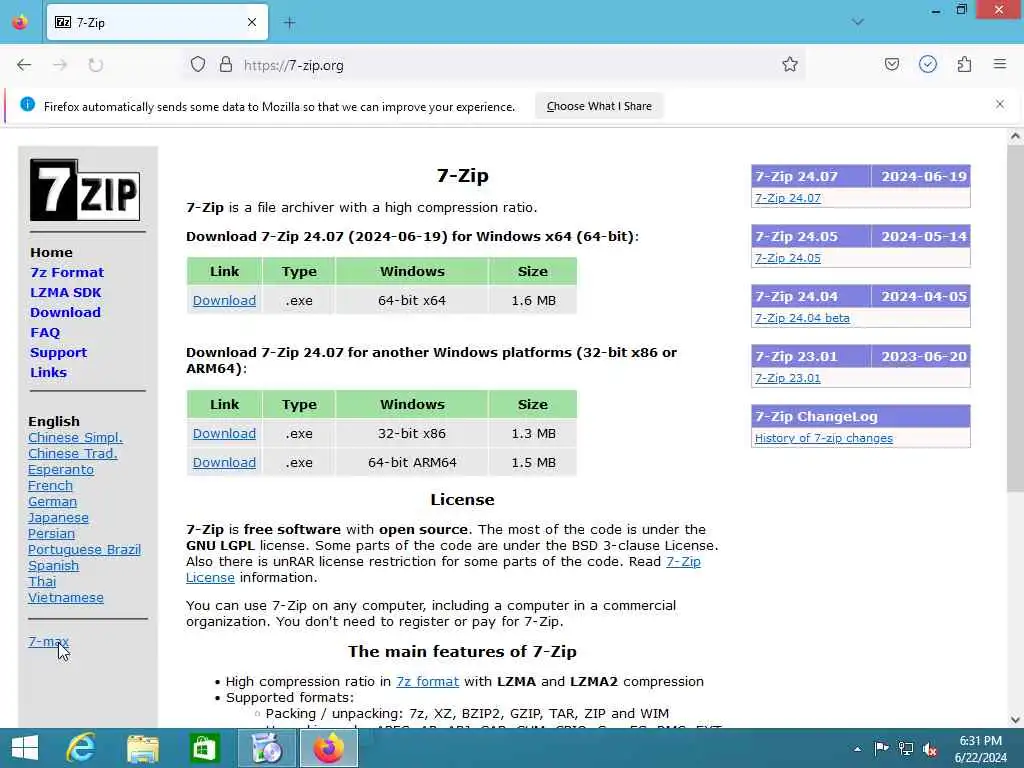Open the Extensions puzzle icon
1024x768 pixels.
tap(964, 64)
